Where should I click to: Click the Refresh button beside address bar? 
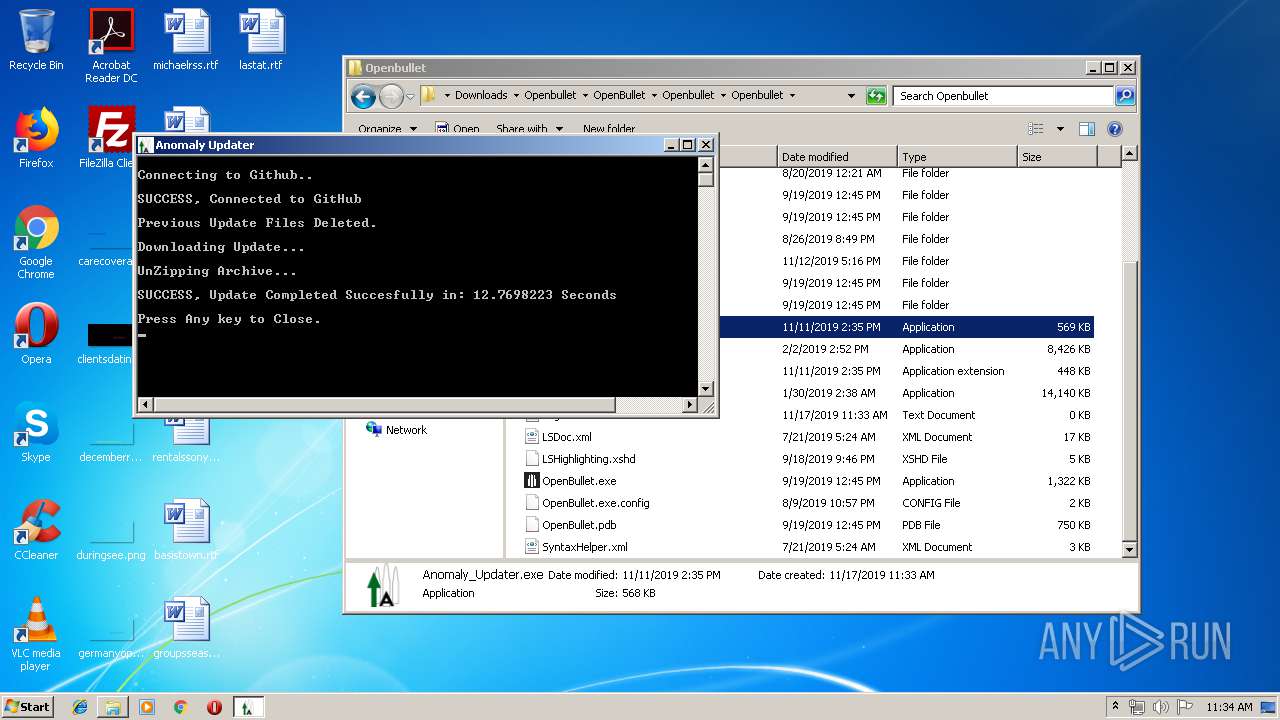[x=876, y=96]
